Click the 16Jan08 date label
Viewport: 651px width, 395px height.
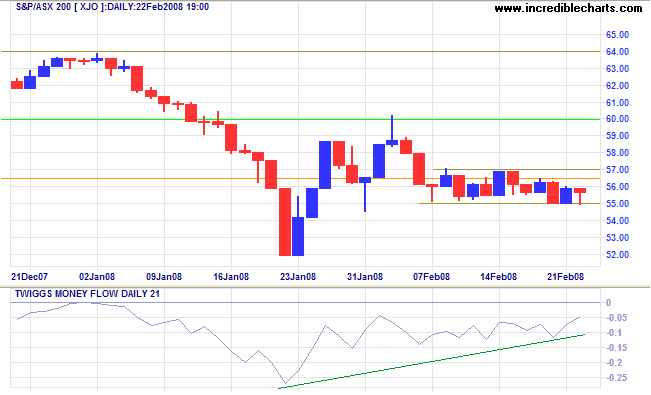tap(231, 277)
